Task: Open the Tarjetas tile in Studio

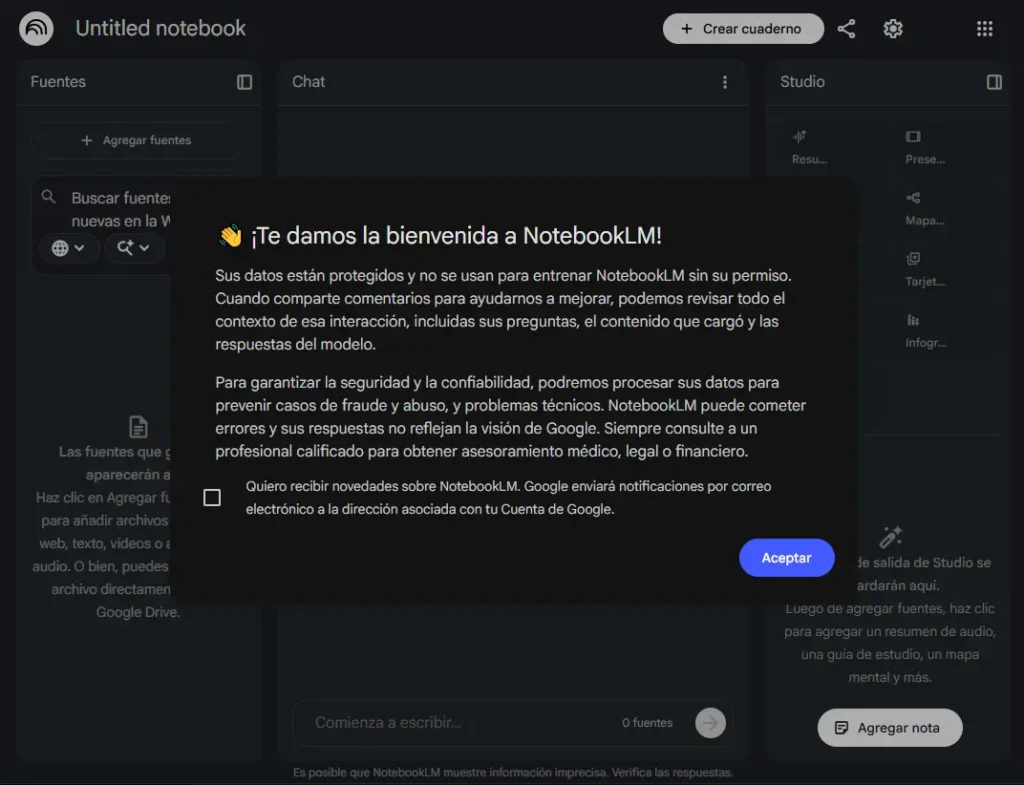Action: 925,270
